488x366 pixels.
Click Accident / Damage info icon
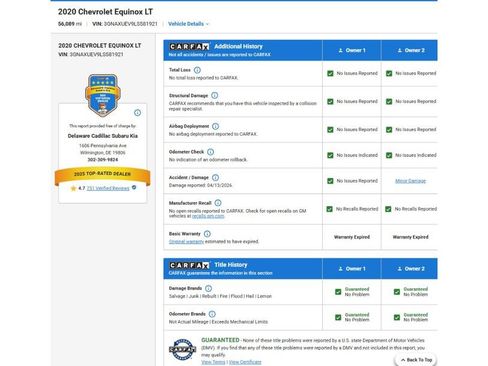coord(216,178)
